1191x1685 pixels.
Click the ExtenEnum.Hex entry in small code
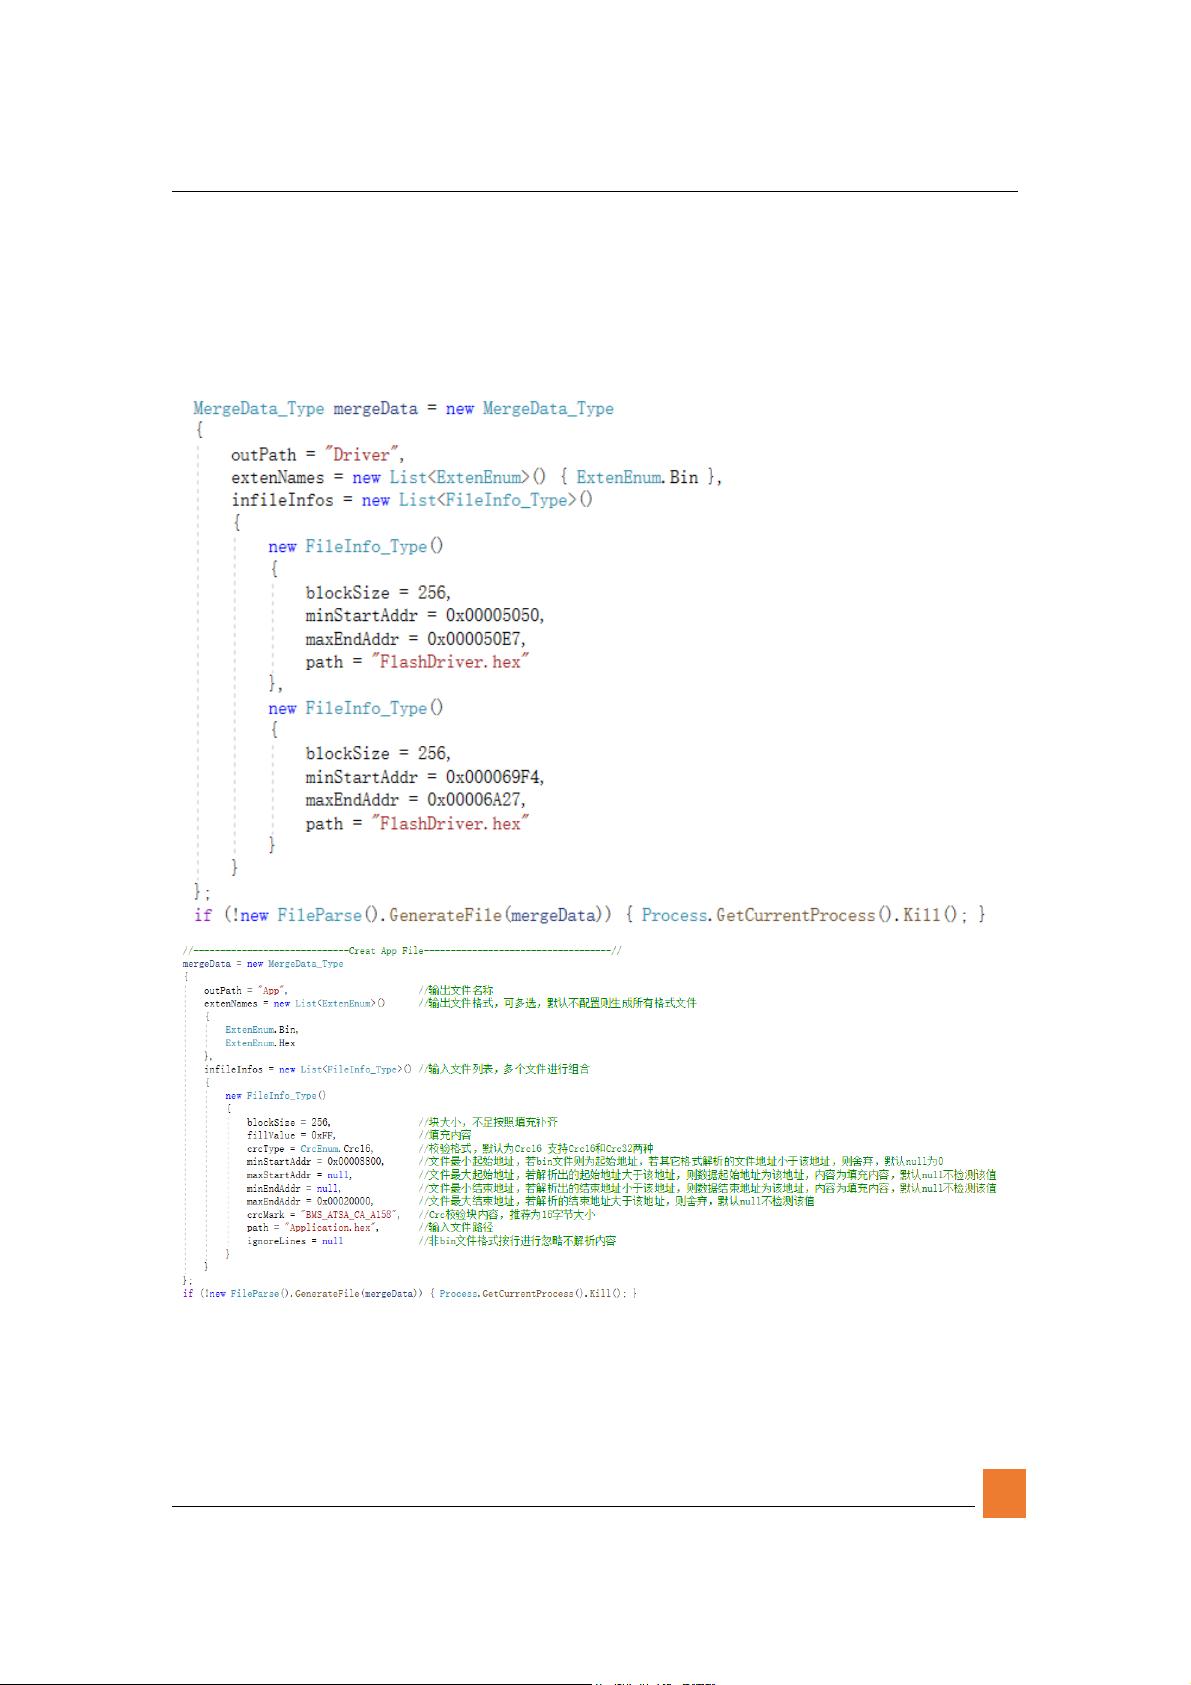click(x=260, y=1042)
